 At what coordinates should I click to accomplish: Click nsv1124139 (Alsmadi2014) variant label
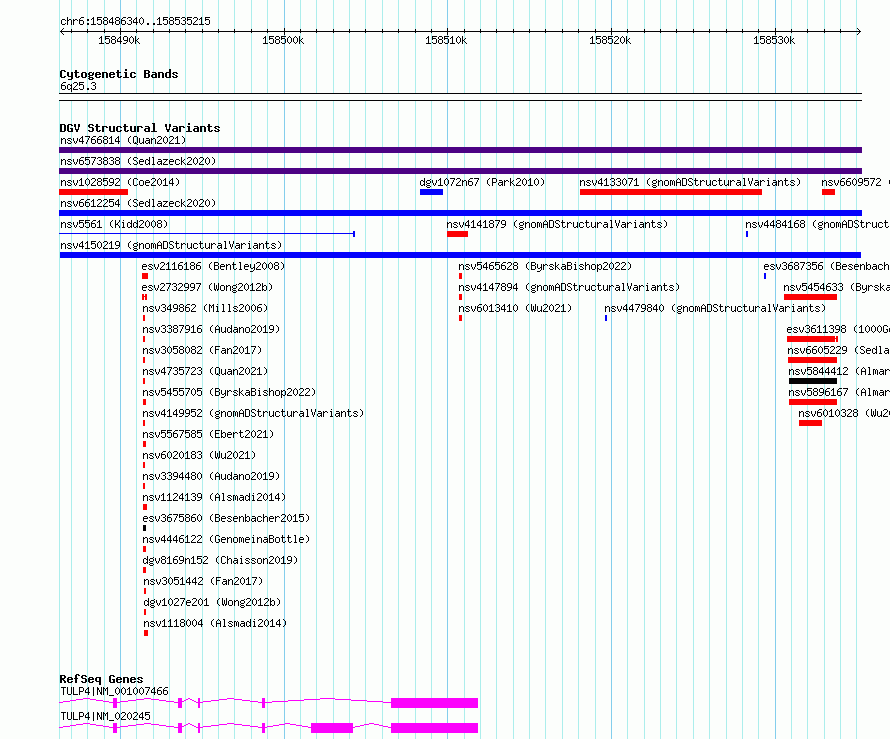[214, 497]
